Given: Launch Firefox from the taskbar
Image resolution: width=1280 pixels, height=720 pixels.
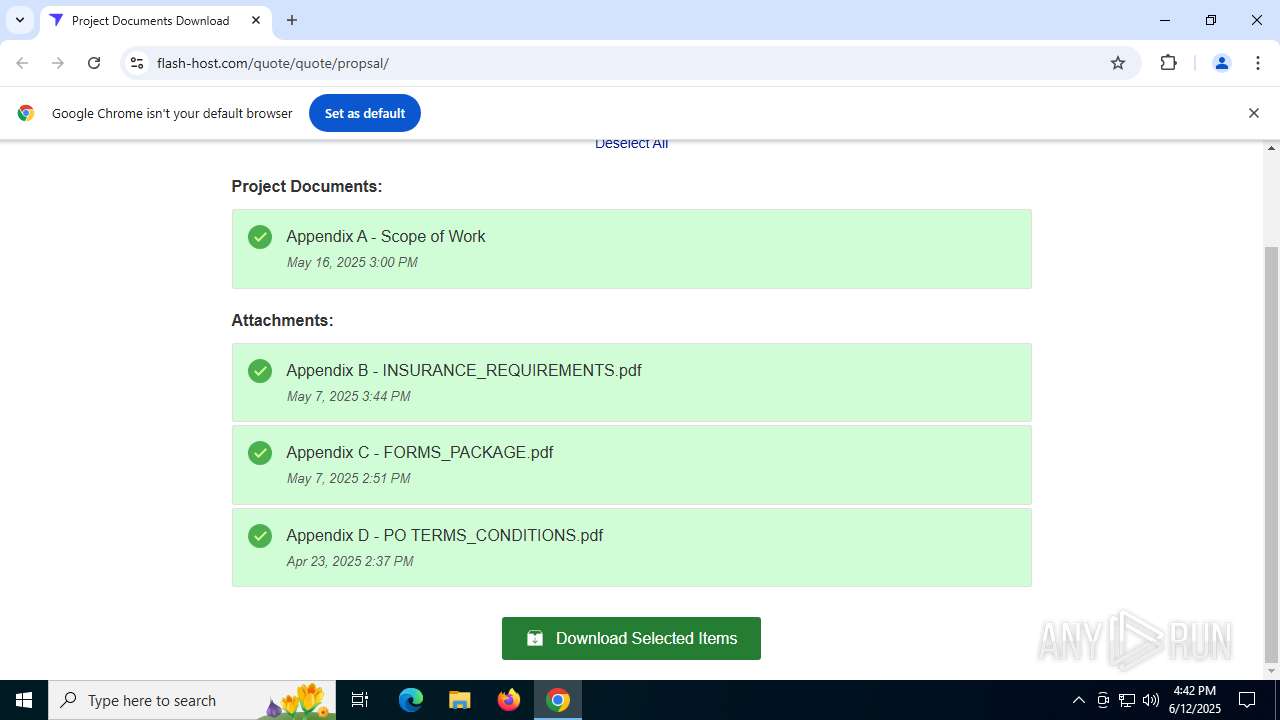Looking at the screenshot, I should (x=509, y=700).
